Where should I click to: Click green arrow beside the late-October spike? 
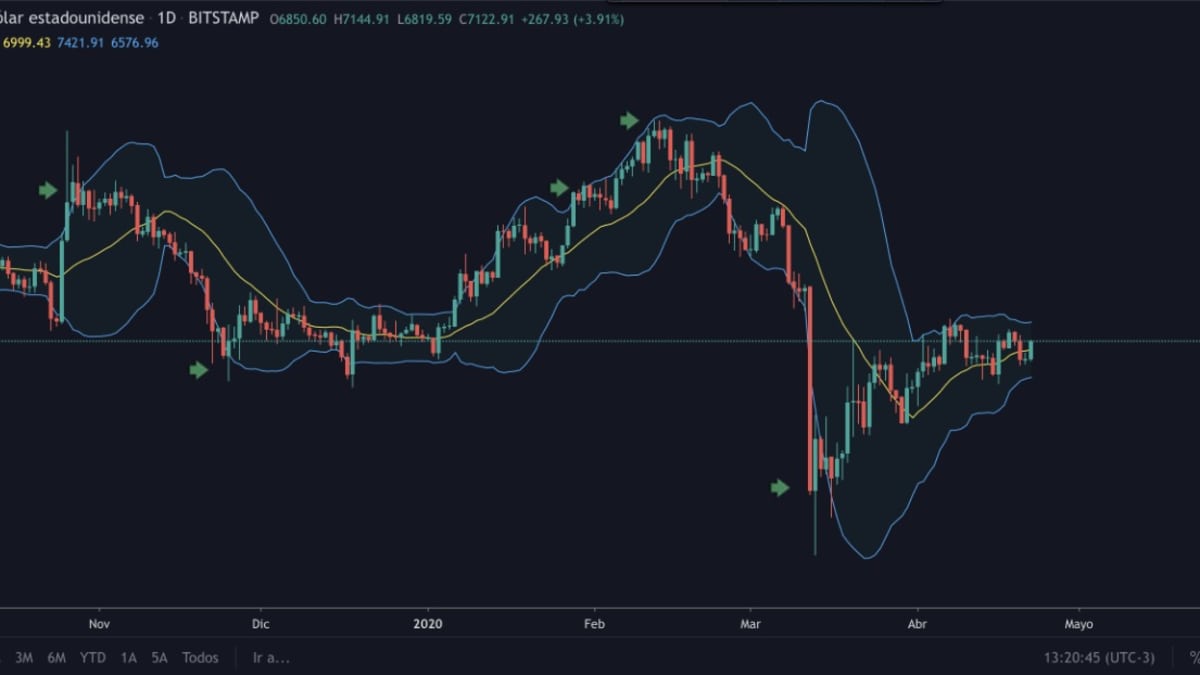(48, 190)
